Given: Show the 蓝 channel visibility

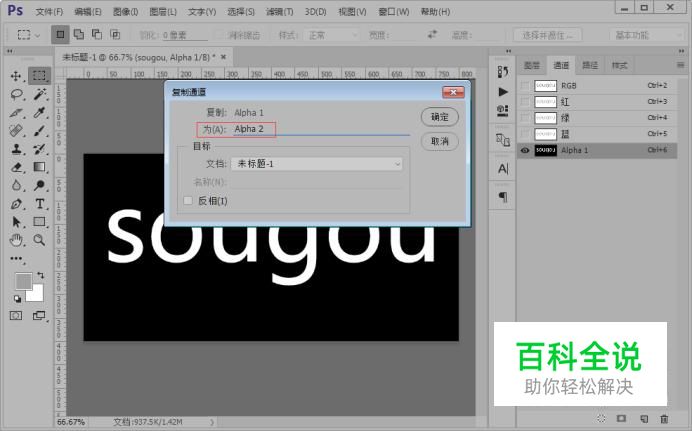Looking at the screenshot, I should coord(525,134).
